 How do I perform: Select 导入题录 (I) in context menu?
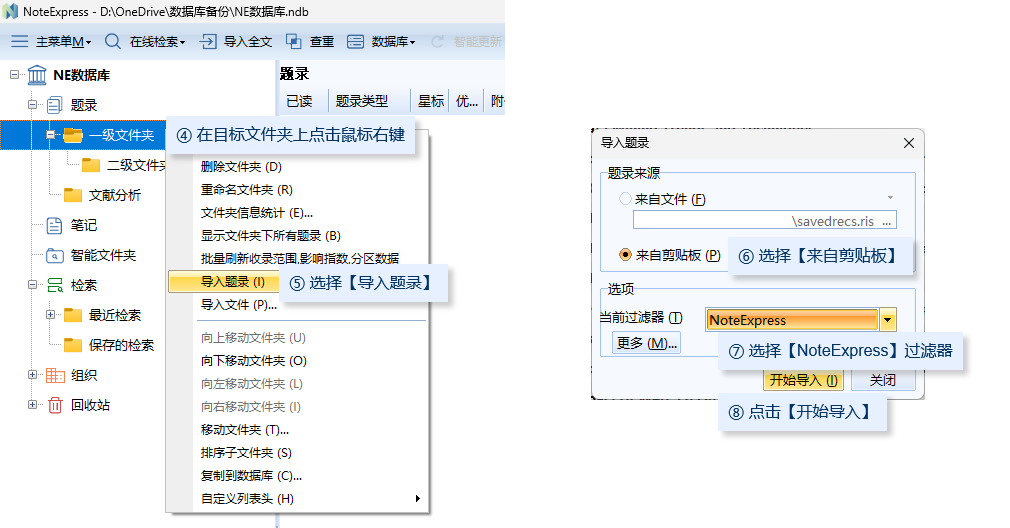pos(224,282)
